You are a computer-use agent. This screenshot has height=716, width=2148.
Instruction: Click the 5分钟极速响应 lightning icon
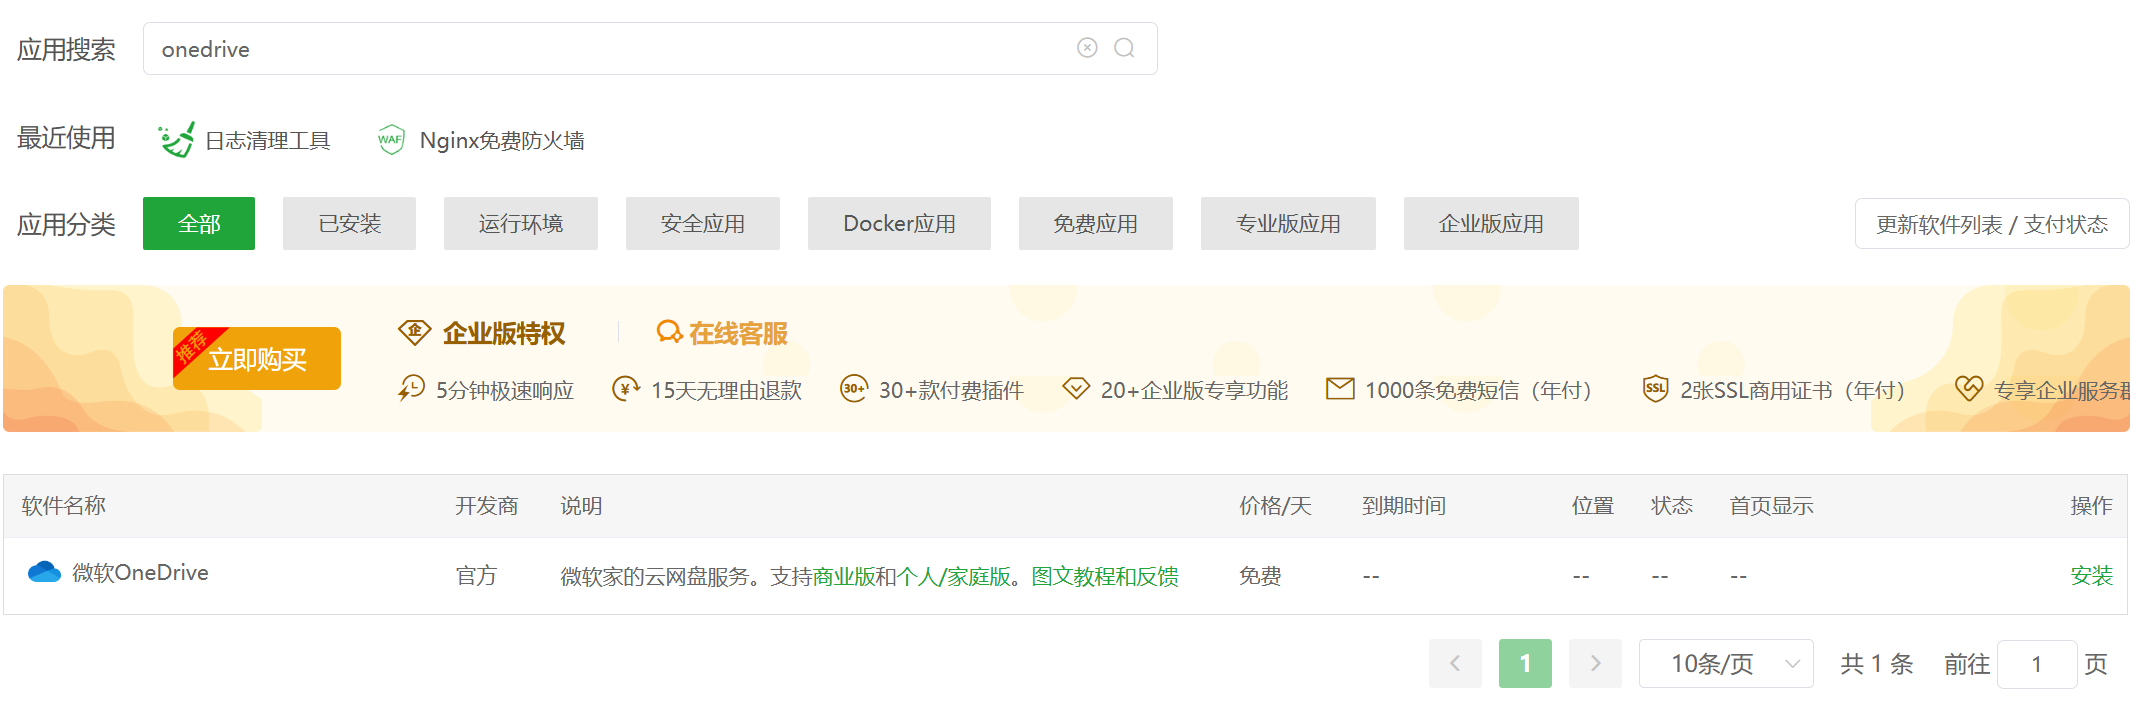click(x=411, y=388)
